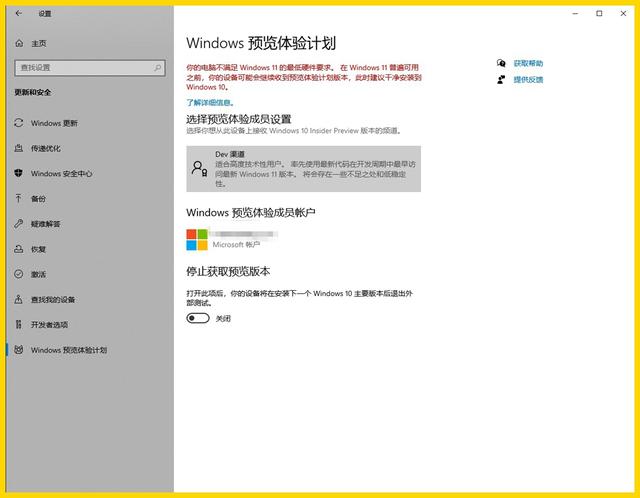Open the 提供反馈 link
This screenshot has height=498, width=640.
(x=528, y=80)
